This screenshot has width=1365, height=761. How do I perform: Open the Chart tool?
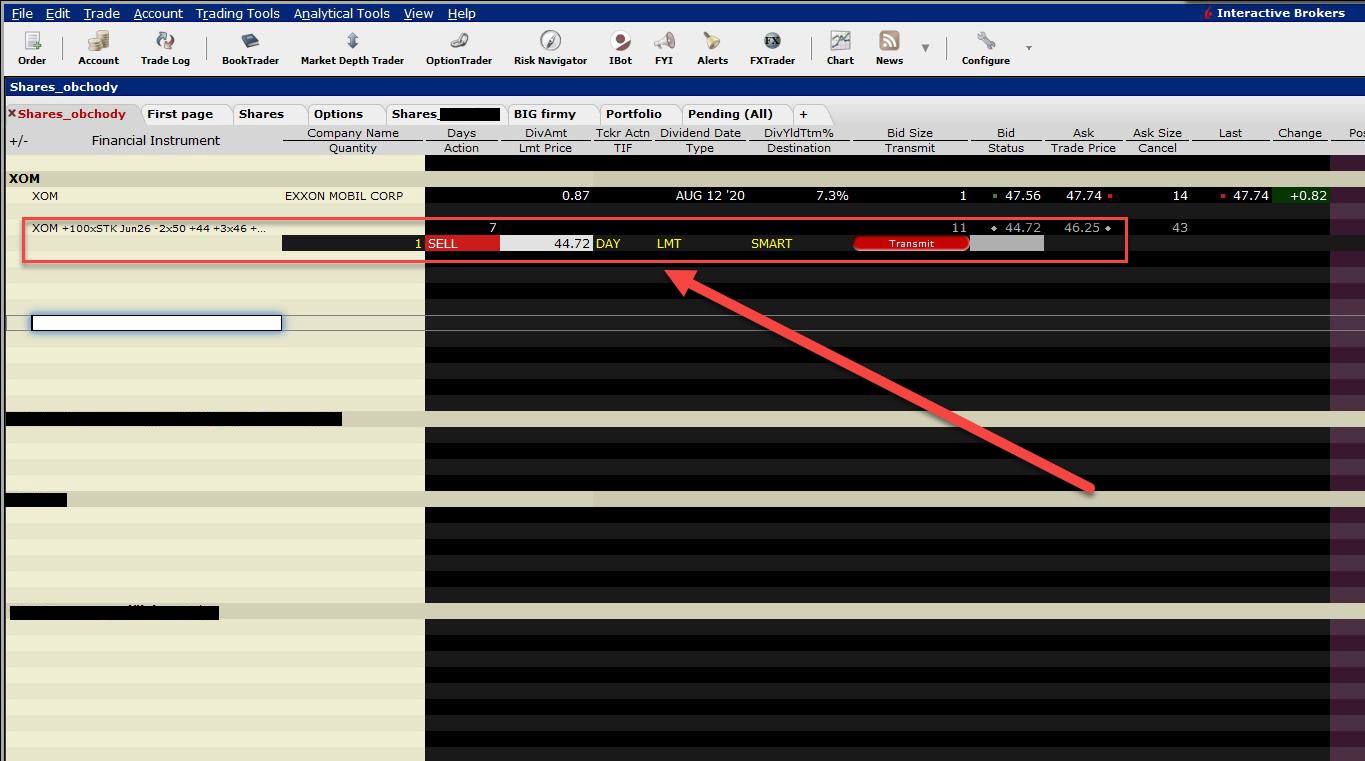pyautogui.click(x=840, y=42)
